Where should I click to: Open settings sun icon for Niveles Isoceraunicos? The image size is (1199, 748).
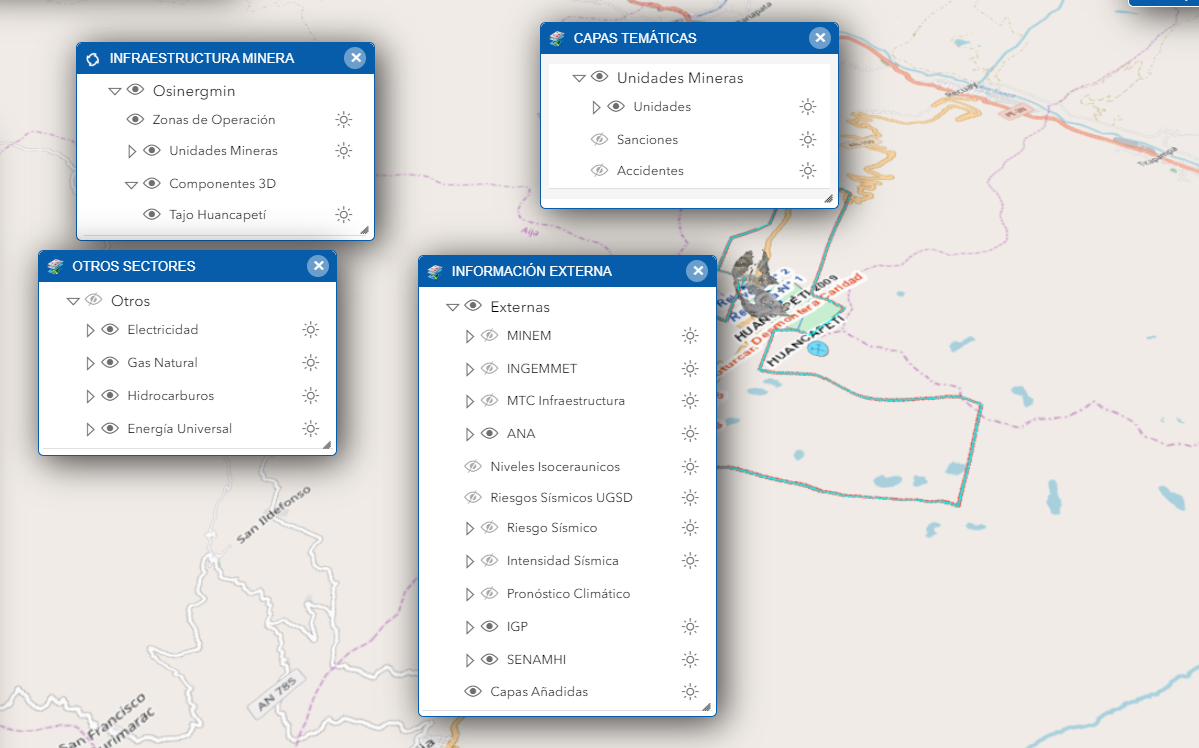[x=690, y=467]
